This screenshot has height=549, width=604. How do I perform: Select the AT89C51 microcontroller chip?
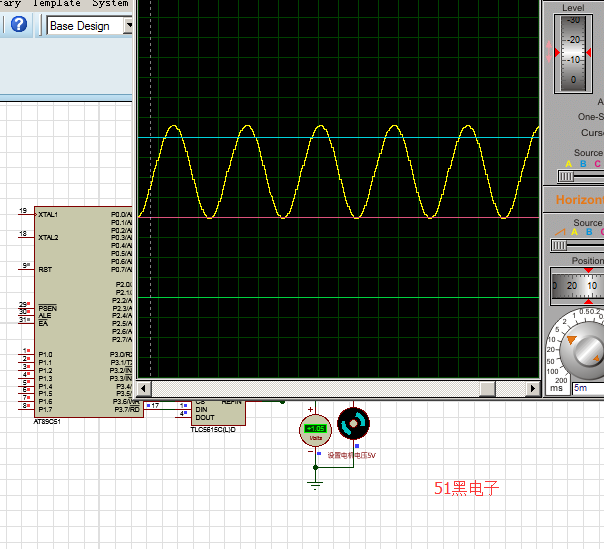tap(89, 312)
